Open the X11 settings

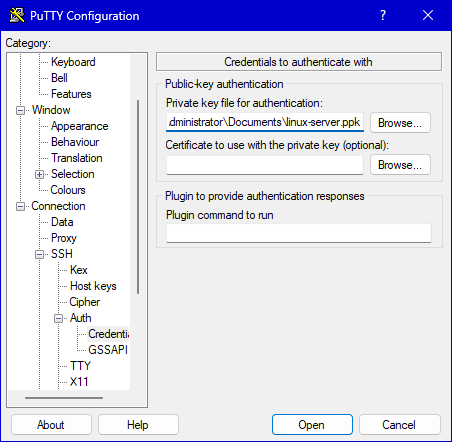coord(79,382)
